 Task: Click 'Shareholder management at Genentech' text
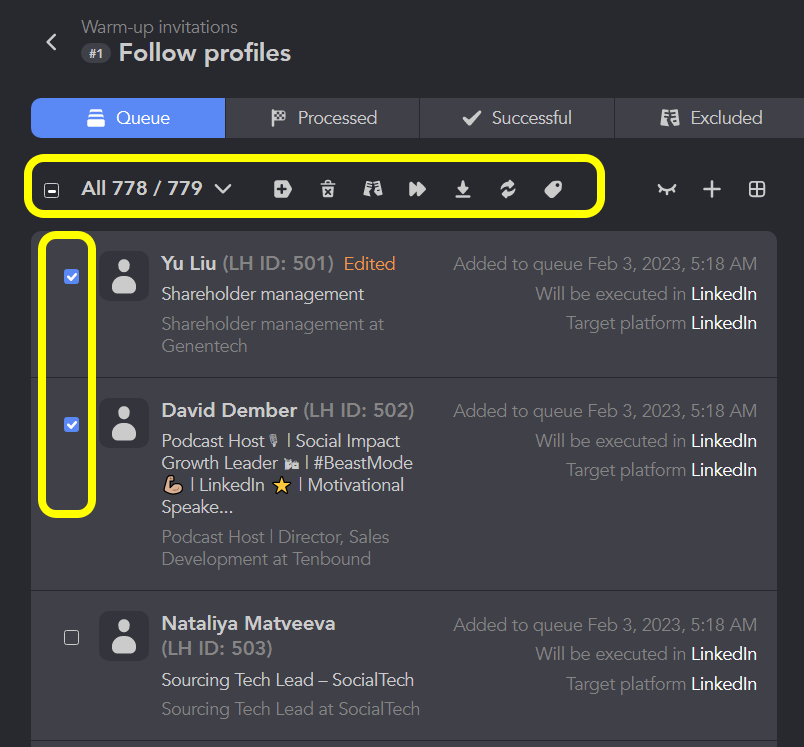[272, 335]
